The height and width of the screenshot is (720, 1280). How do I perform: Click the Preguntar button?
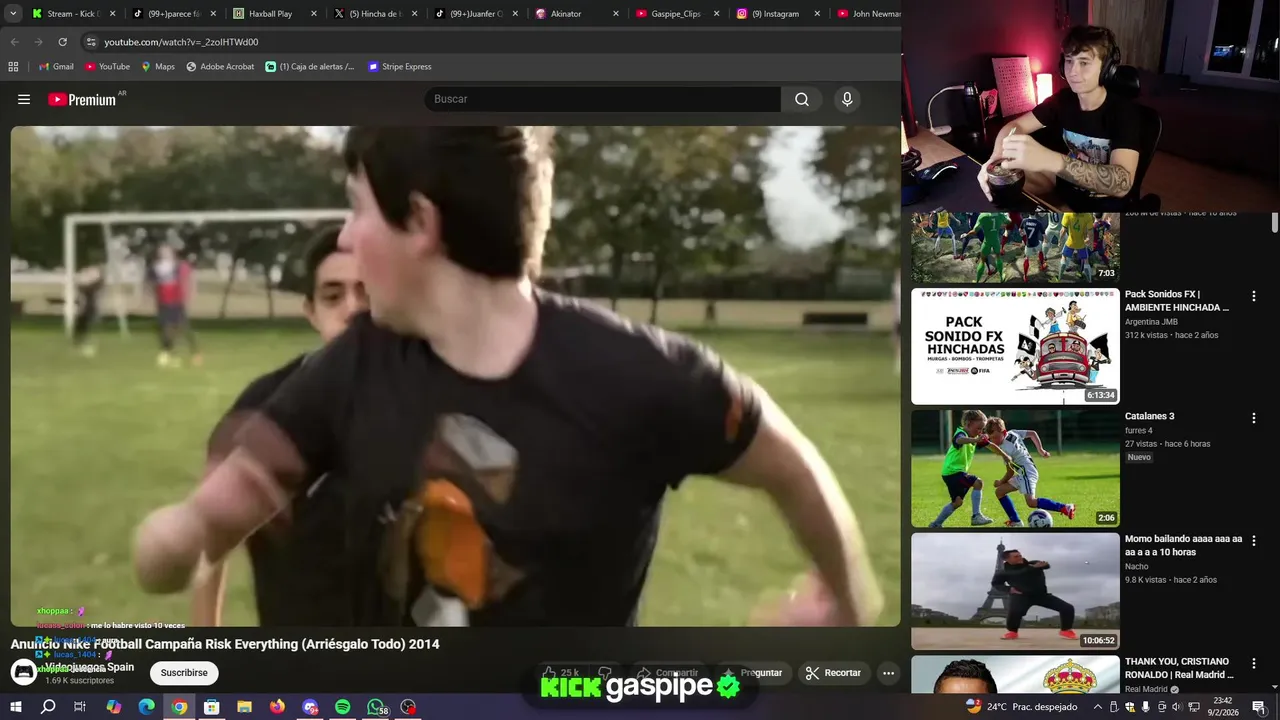click(x=752, y=673)
